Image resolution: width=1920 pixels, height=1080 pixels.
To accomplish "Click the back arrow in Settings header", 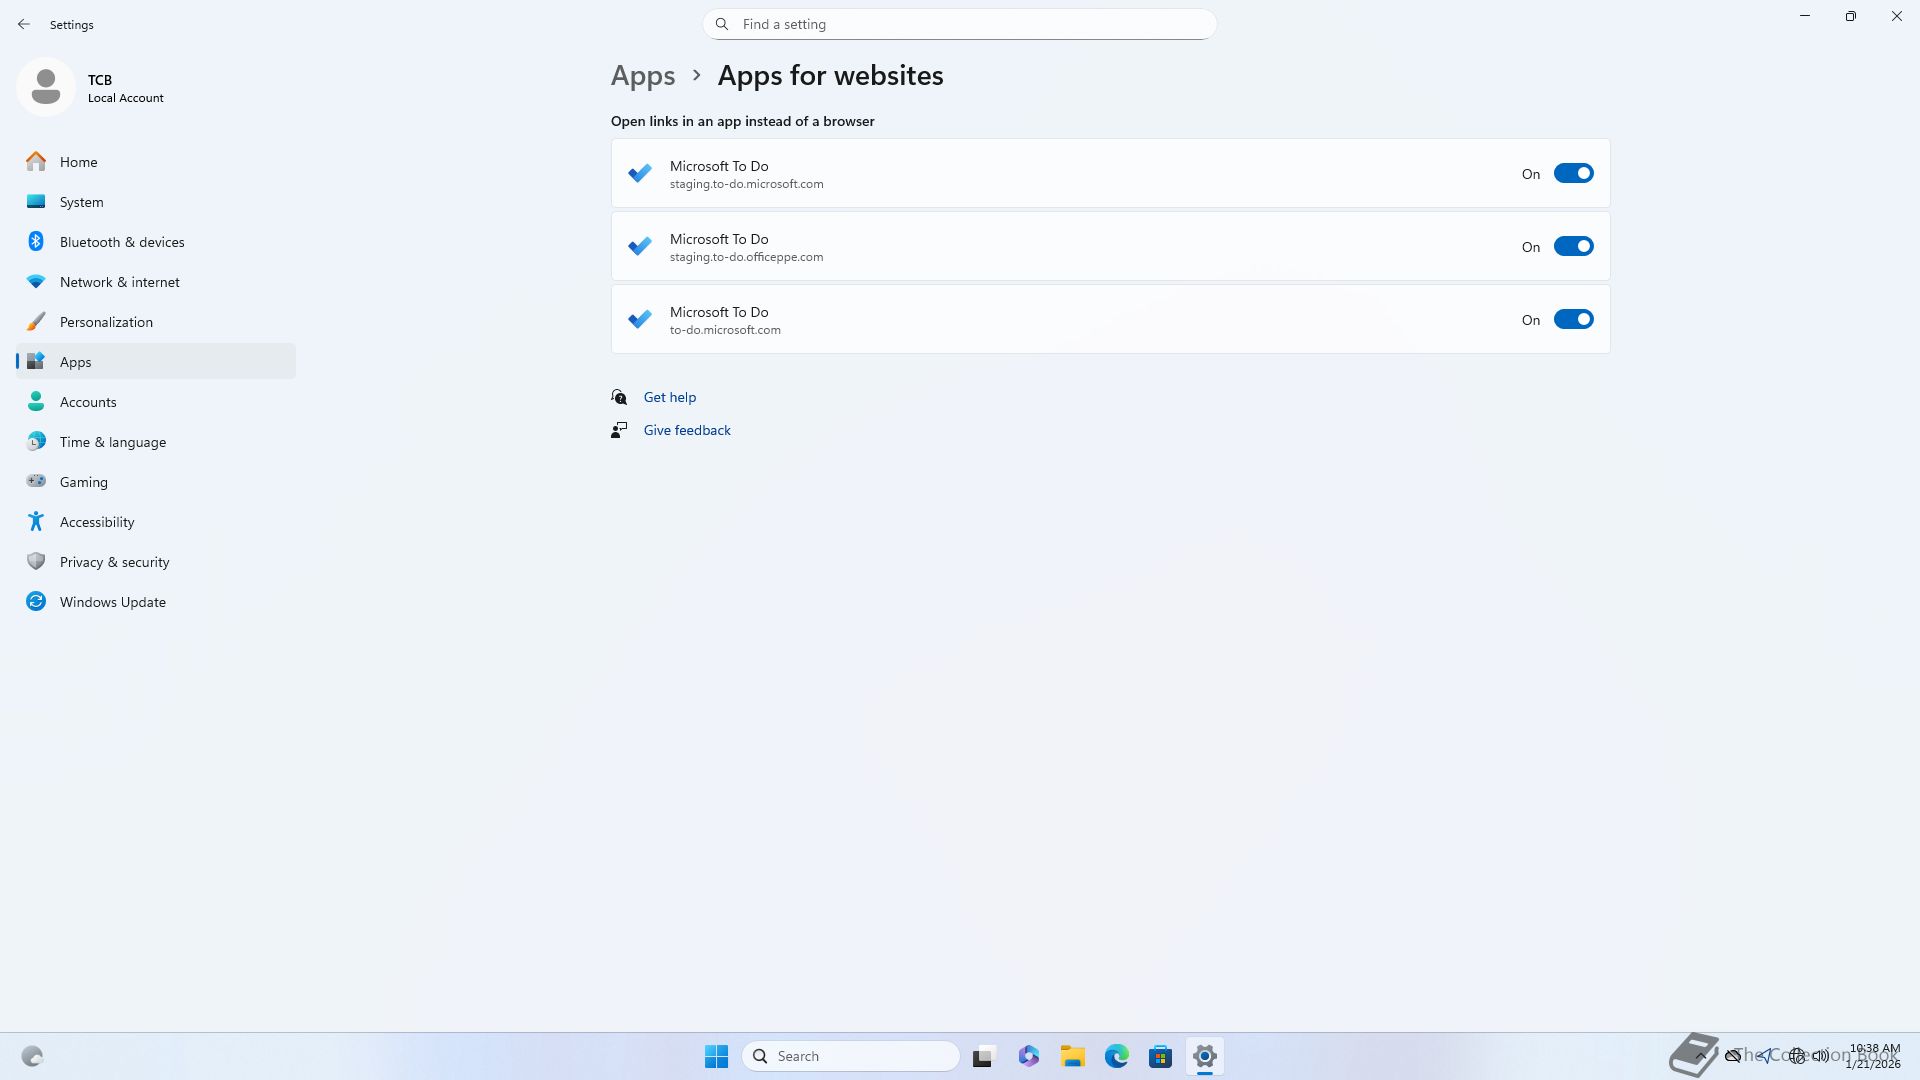I will click(x=24, y=24).
